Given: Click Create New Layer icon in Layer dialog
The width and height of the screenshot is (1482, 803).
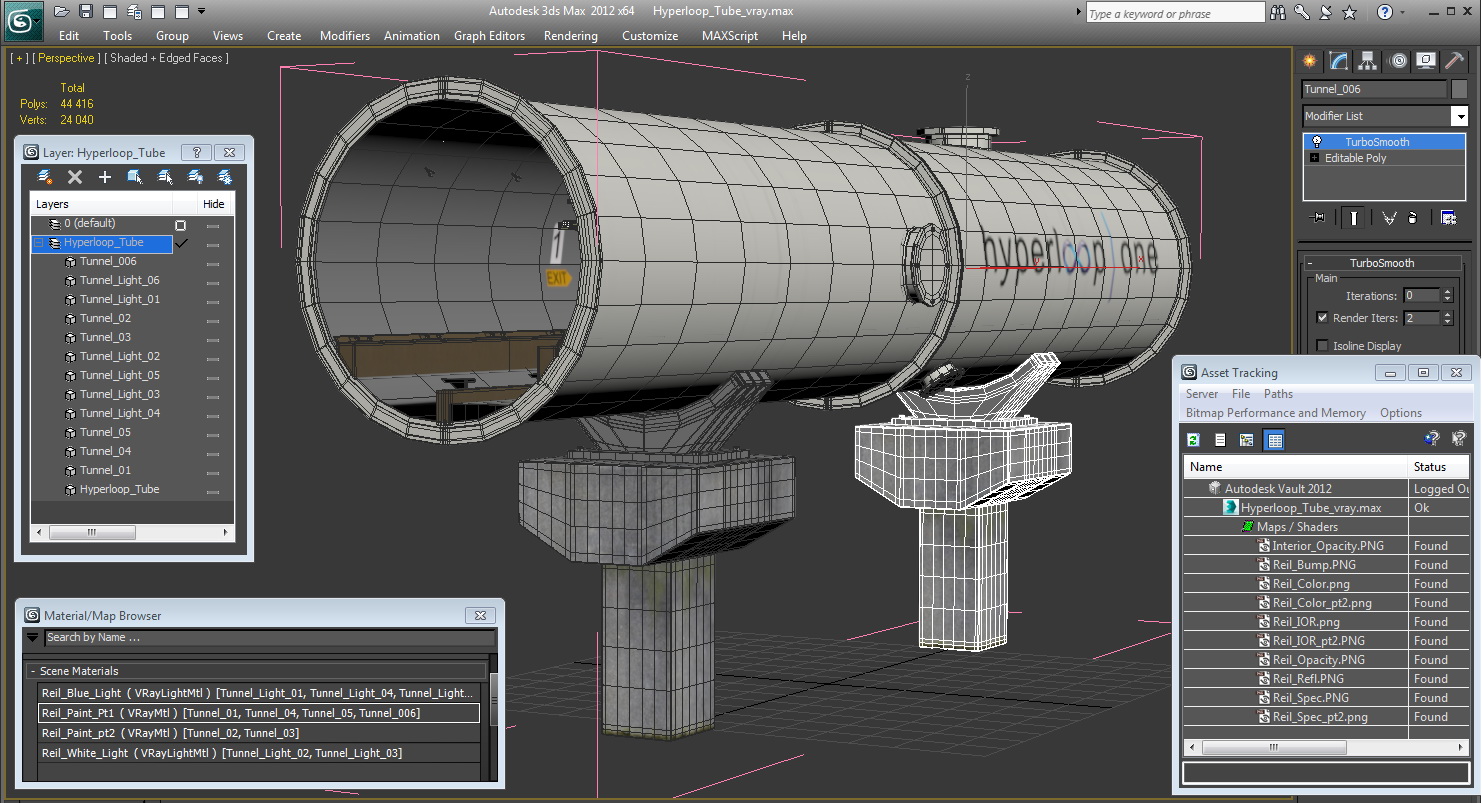Looking at the screenshot, I should 44,177.
